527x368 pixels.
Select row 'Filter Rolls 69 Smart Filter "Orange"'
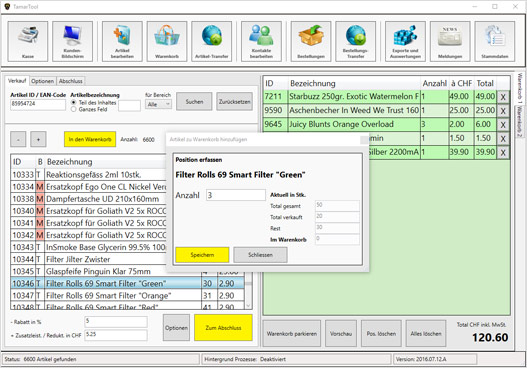point(128,296)
